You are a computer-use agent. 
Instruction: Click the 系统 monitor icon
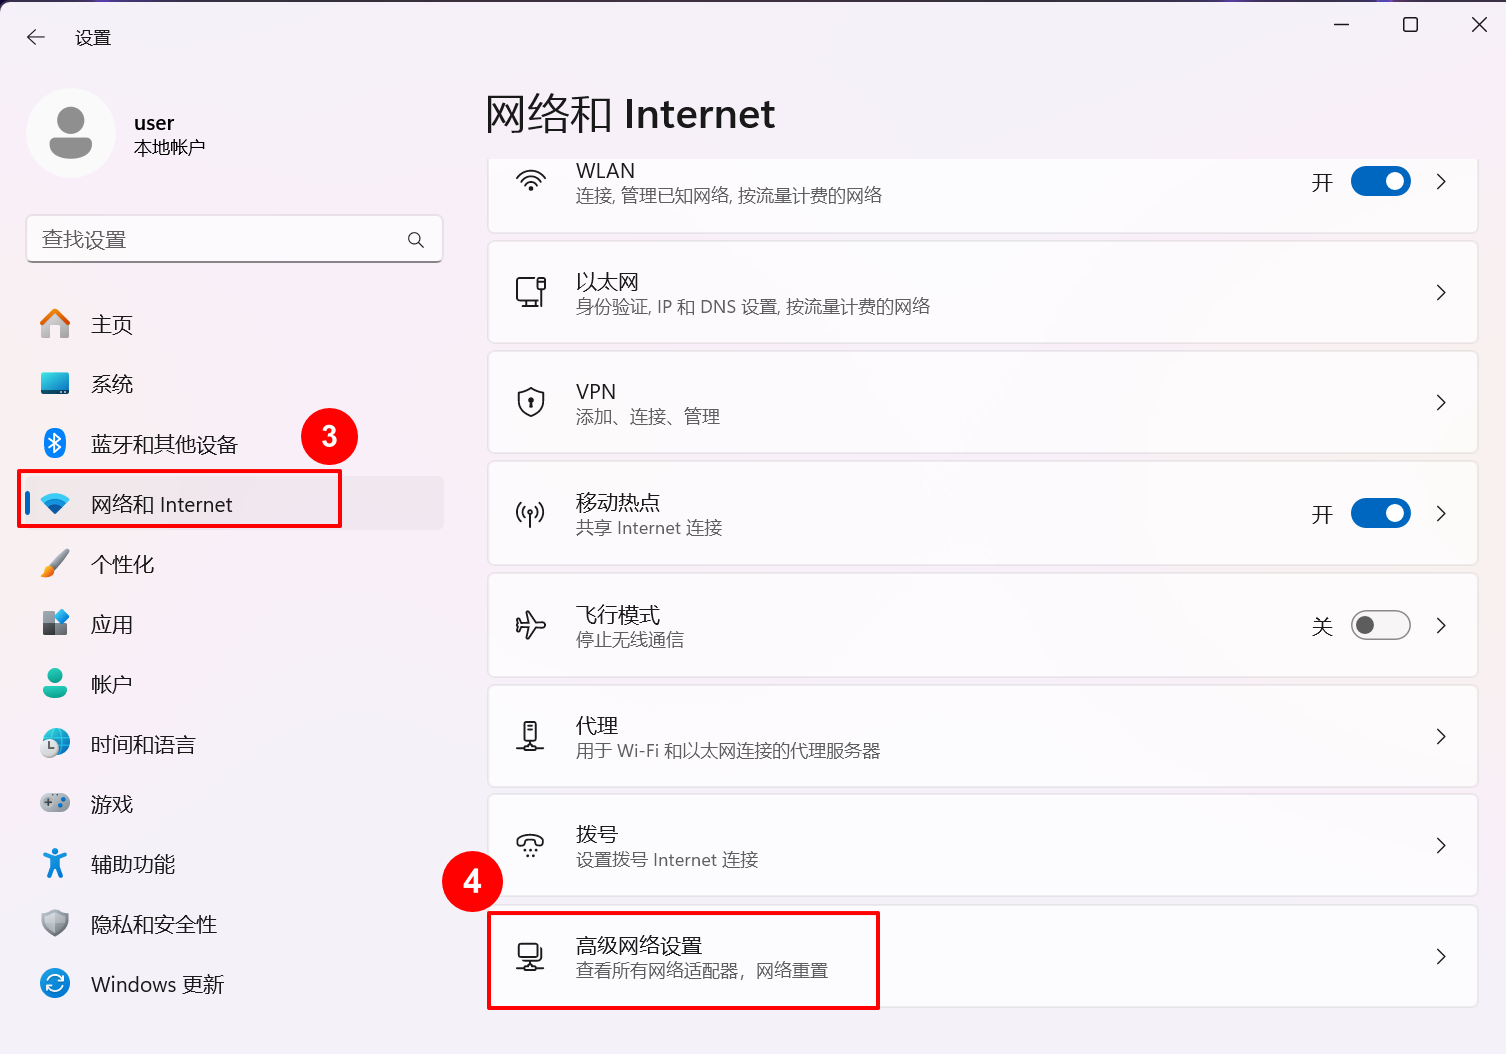pyautogui.click(x=55, y=384)
